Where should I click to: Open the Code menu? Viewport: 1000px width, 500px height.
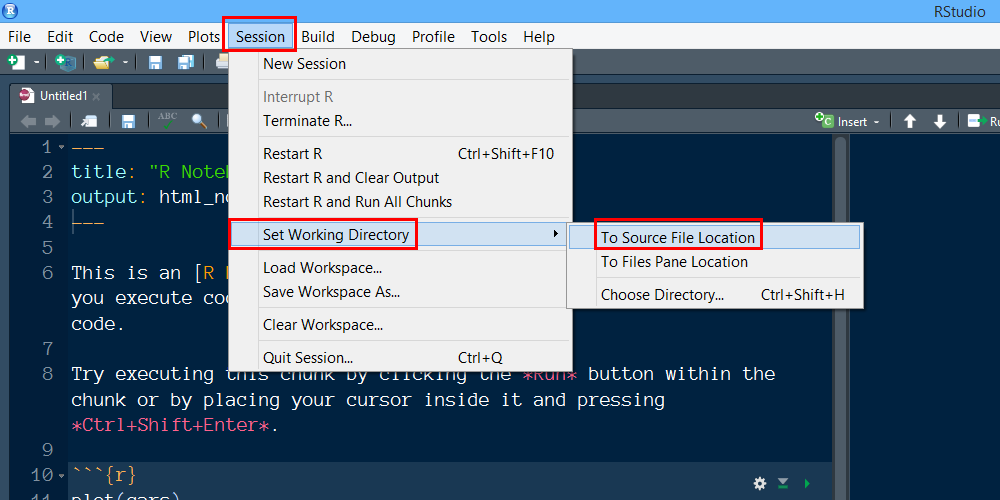(x=107, y=36)
